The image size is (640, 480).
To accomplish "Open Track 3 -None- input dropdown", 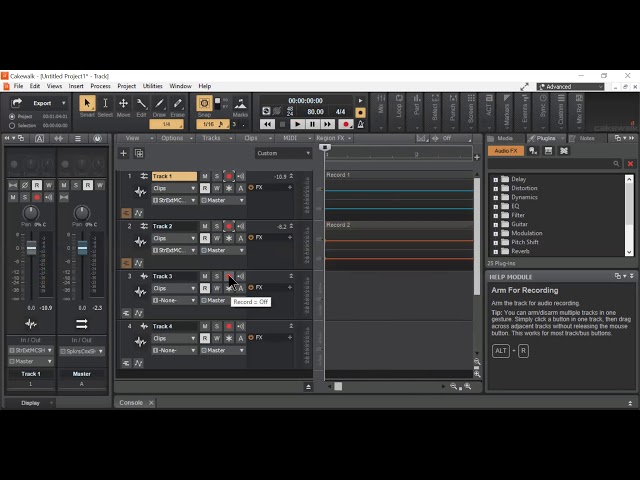I will coord(174,300).
